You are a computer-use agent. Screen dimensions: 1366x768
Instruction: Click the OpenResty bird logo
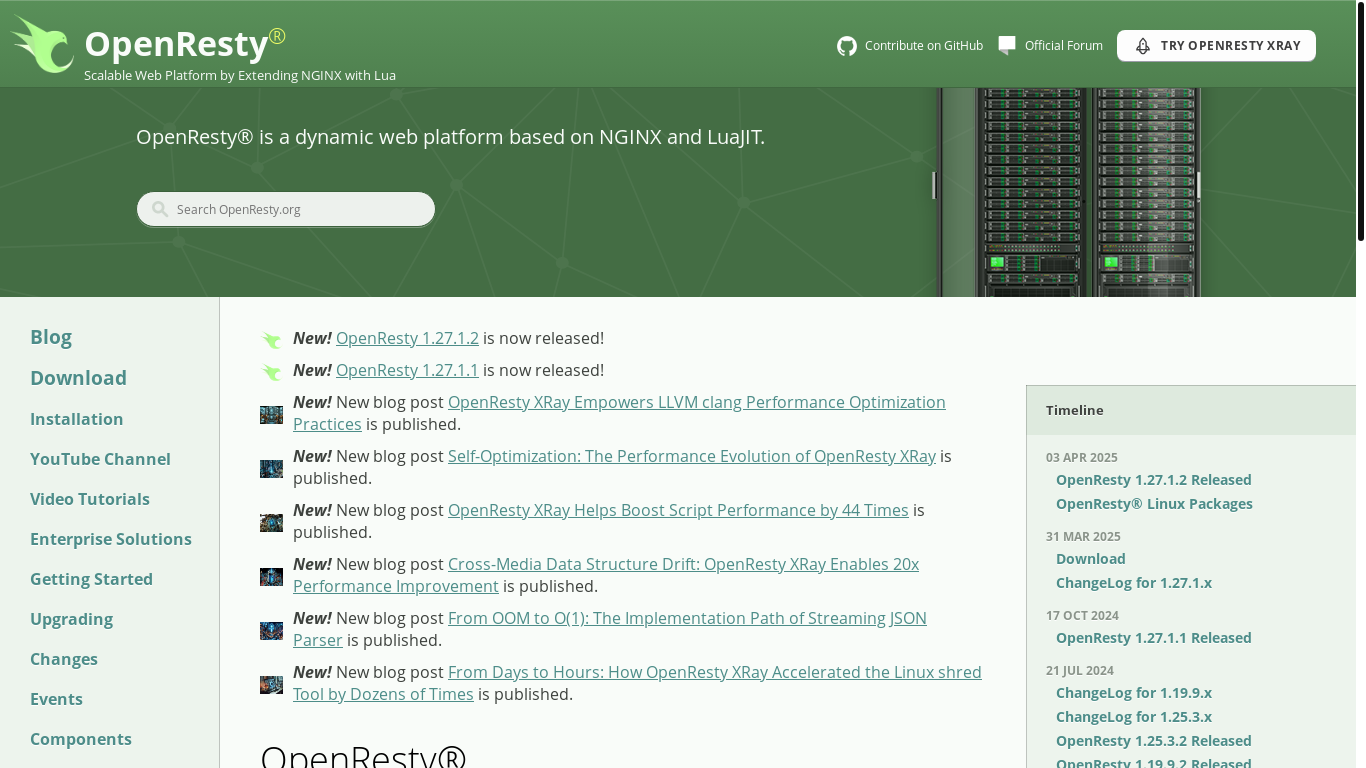(42, 45)
